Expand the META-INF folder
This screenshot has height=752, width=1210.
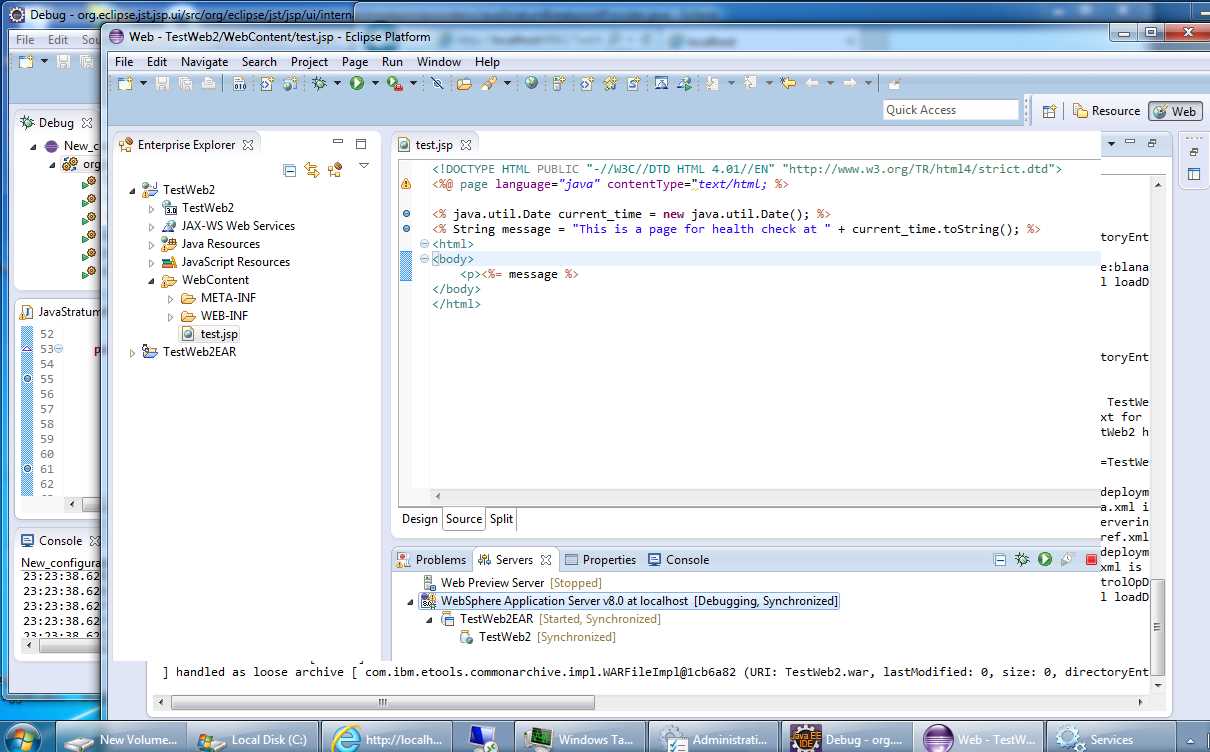[170, 298]
